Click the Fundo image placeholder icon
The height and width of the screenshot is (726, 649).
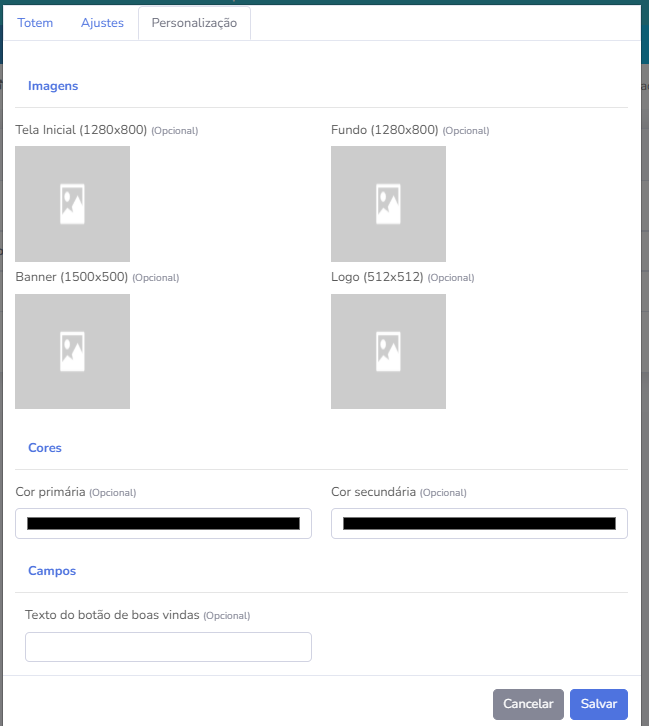pos(388,204)
